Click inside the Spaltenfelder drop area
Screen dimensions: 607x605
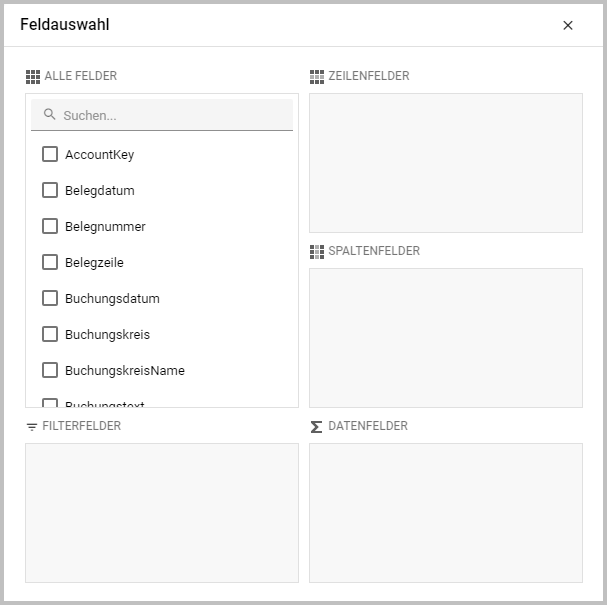click(x=445, y=338)
